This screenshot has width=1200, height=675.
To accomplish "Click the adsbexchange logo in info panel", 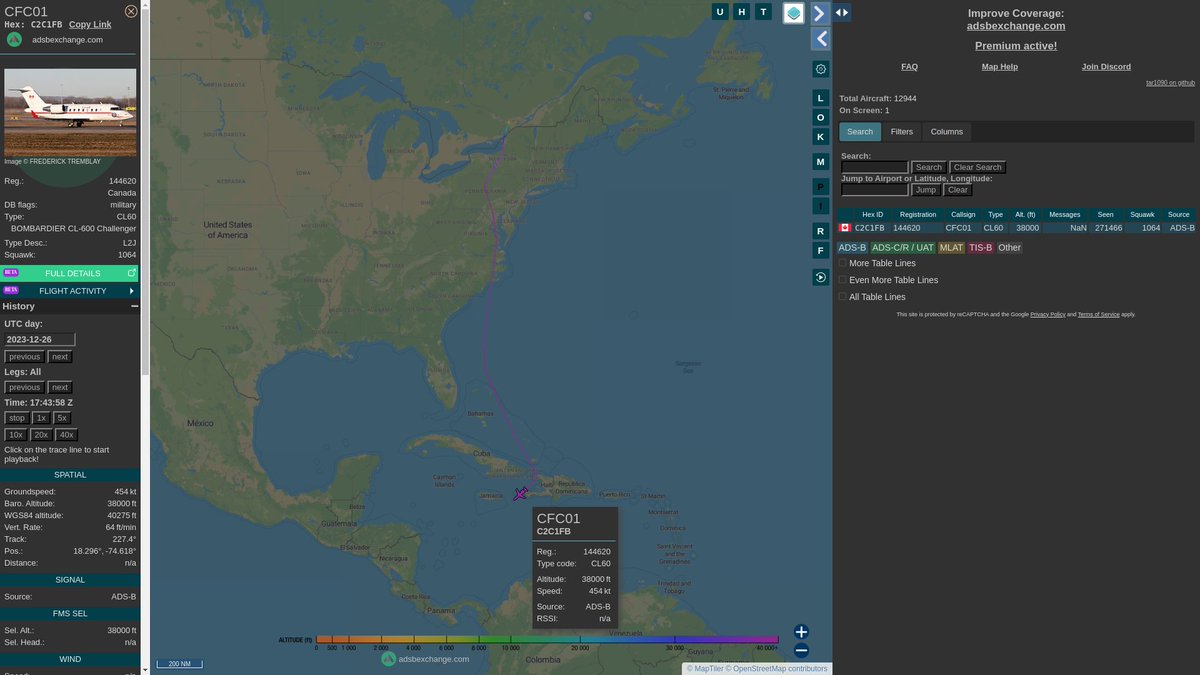I will click(14, 39).
